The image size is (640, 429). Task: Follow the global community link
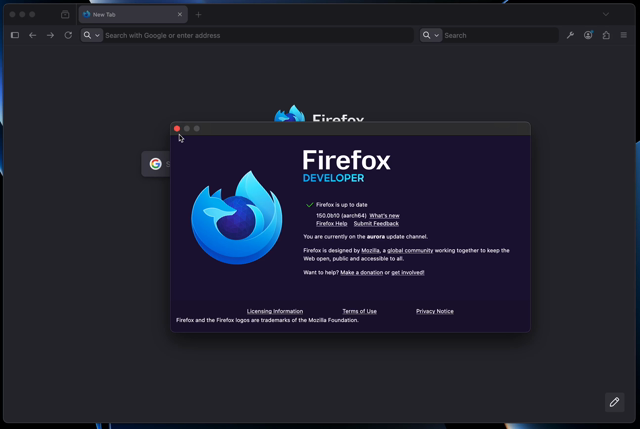click(x=410, y=251)
